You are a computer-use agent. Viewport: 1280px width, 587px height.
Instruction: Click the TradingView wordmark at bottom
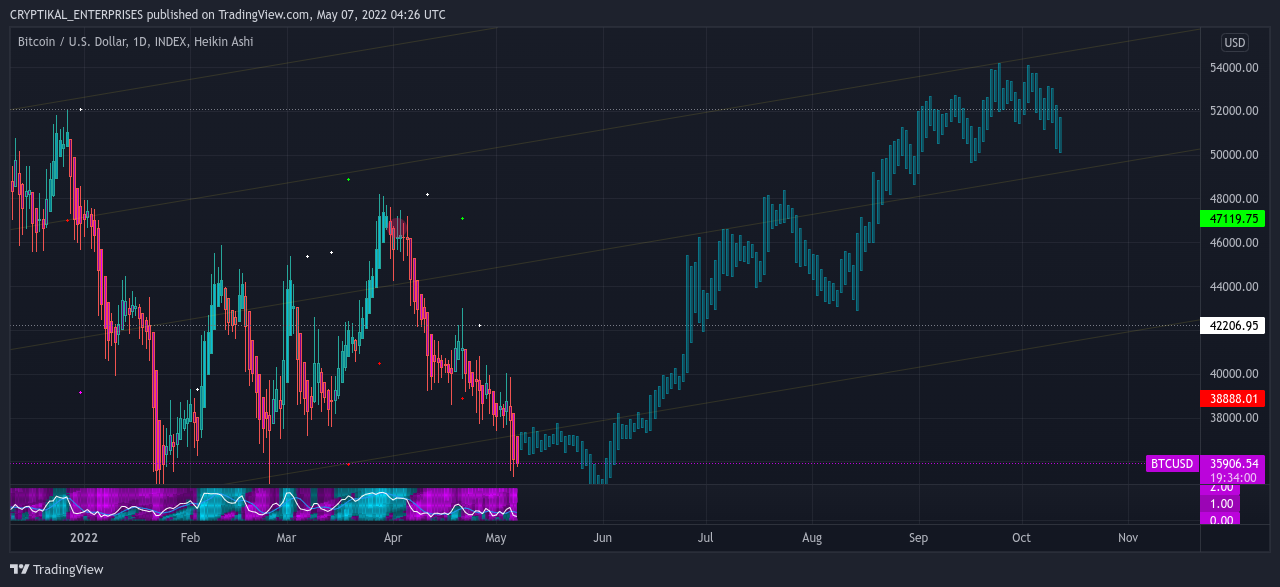(68, 570)
